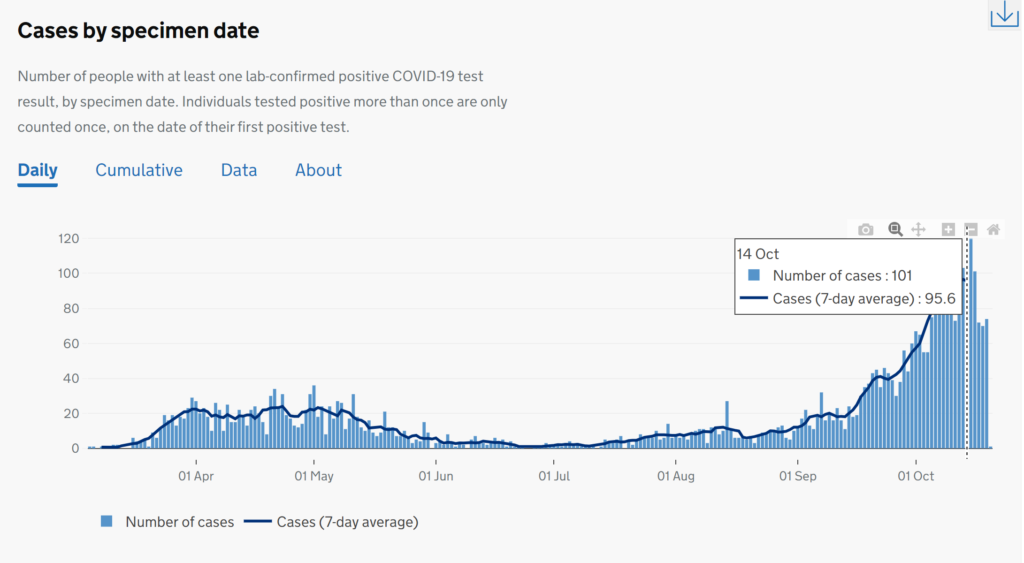This screenshot has width=1024, height=563.
Task: Click the tallest bar near mid October
Action: pyautogui.click(x=971, y=344)
